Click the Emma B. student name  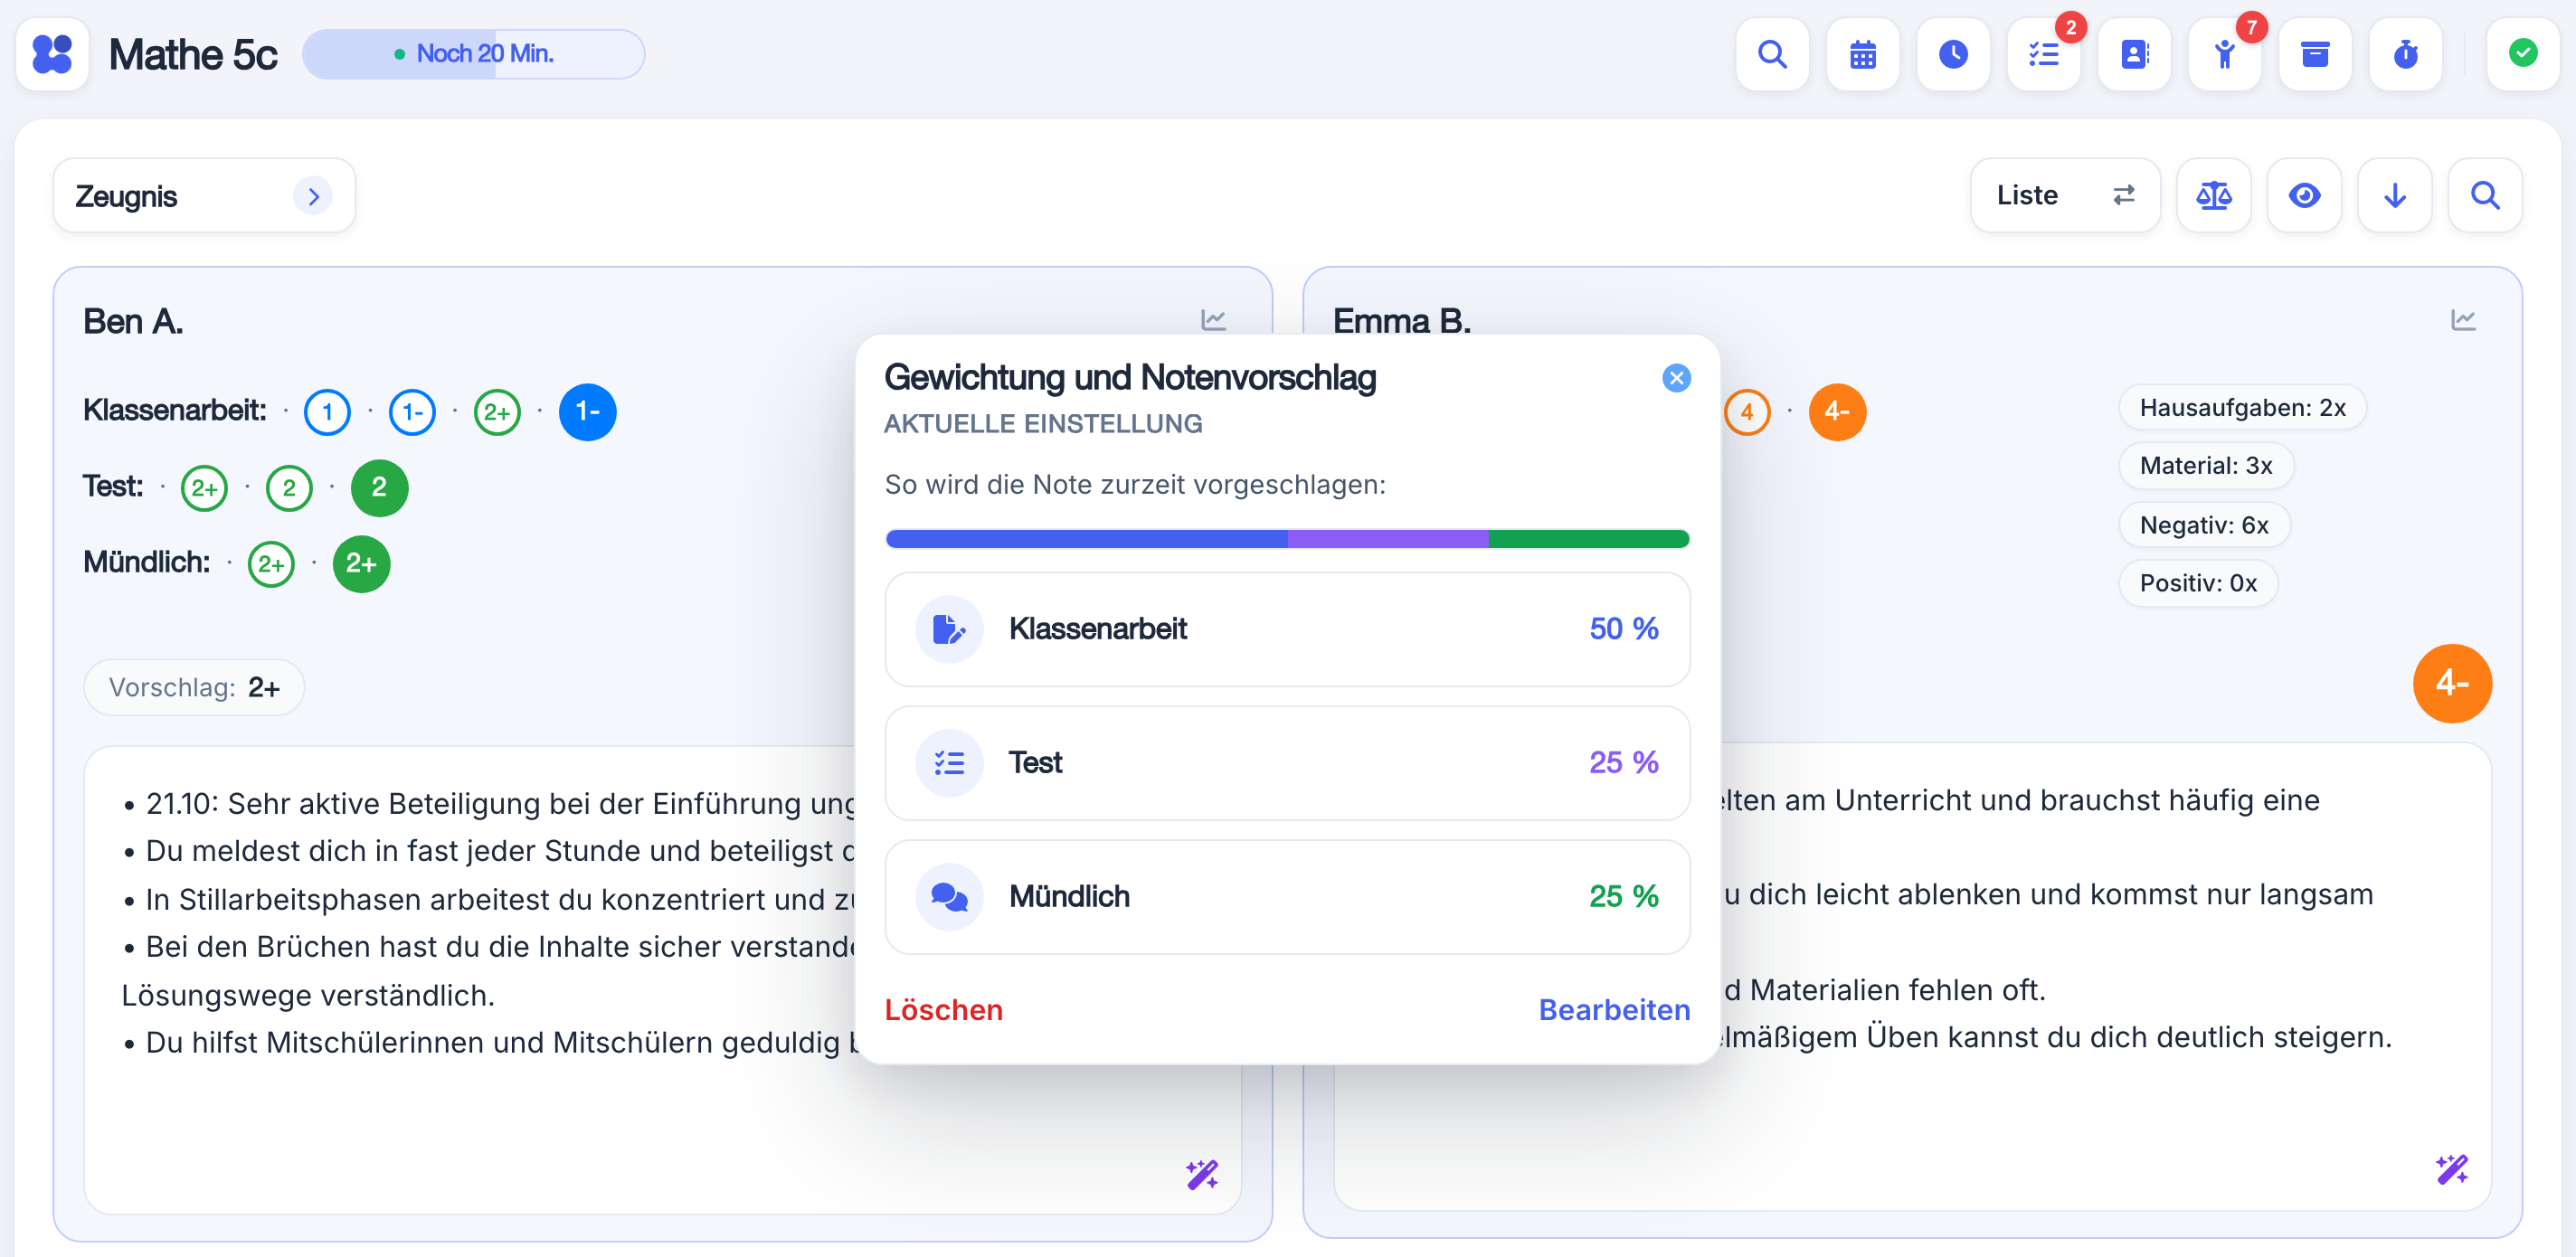[1401, 322]
